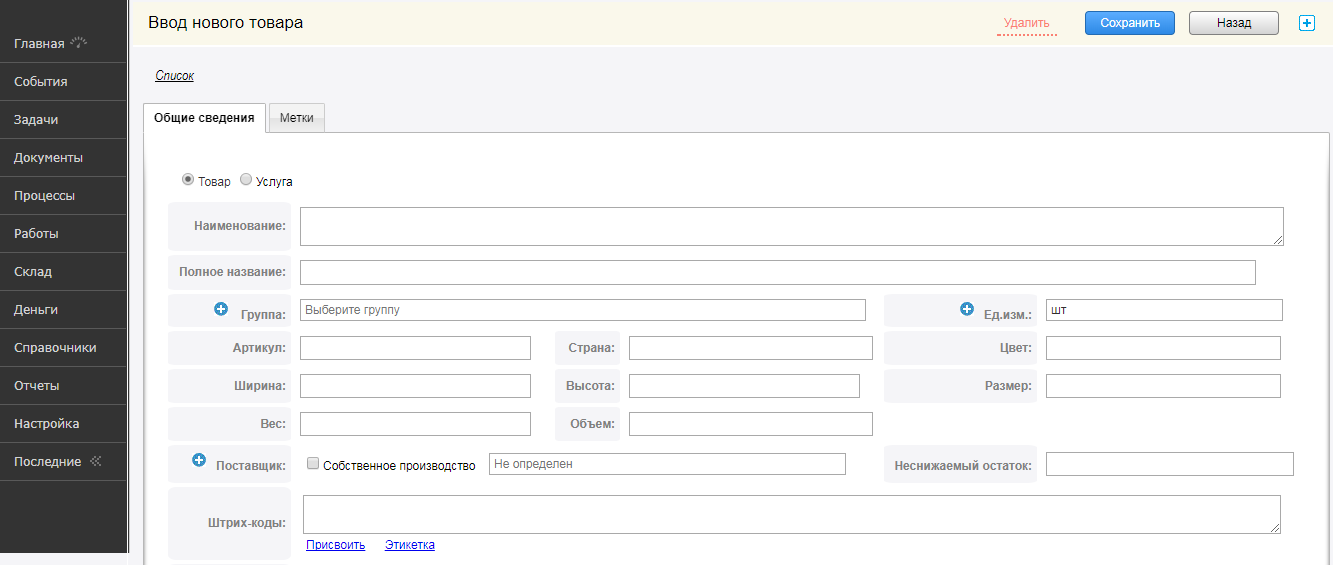
Task: Switch to the Метки tab
Action: coord(297,118)
